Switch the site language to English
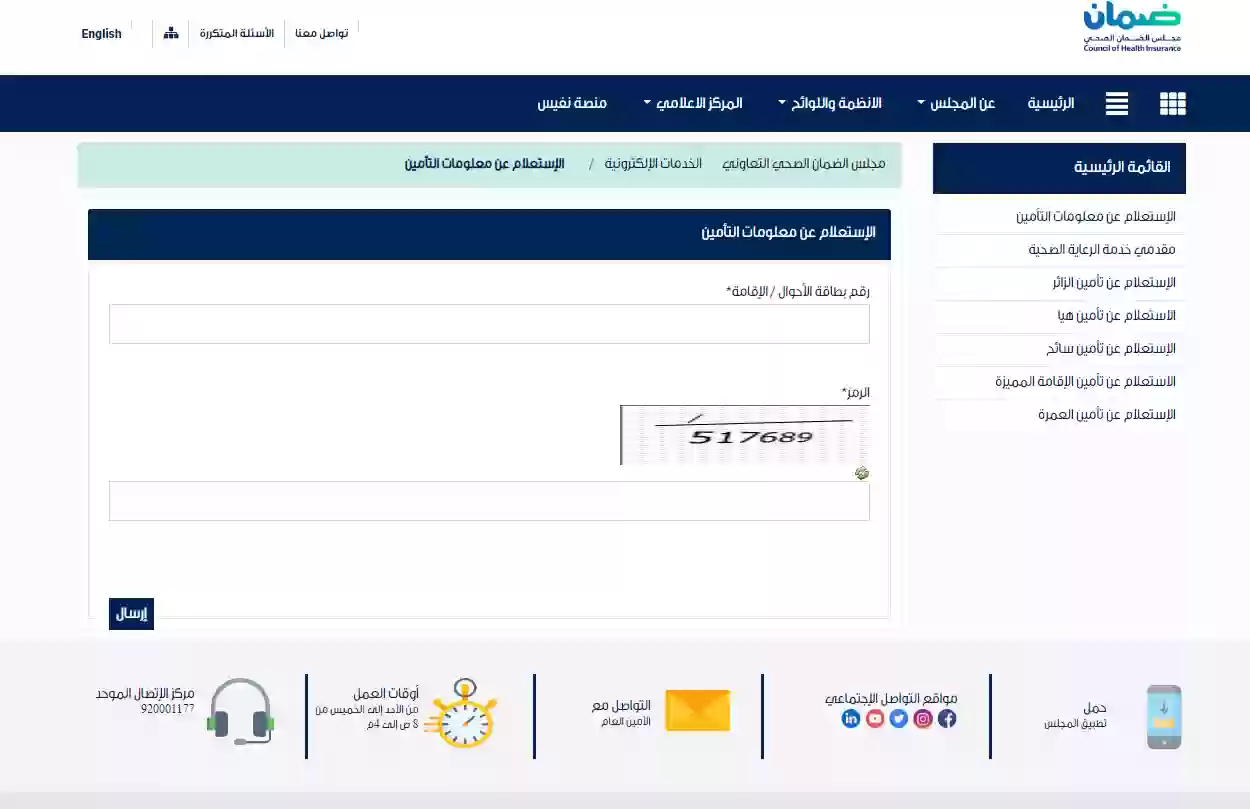 click(x=100, y=33)
